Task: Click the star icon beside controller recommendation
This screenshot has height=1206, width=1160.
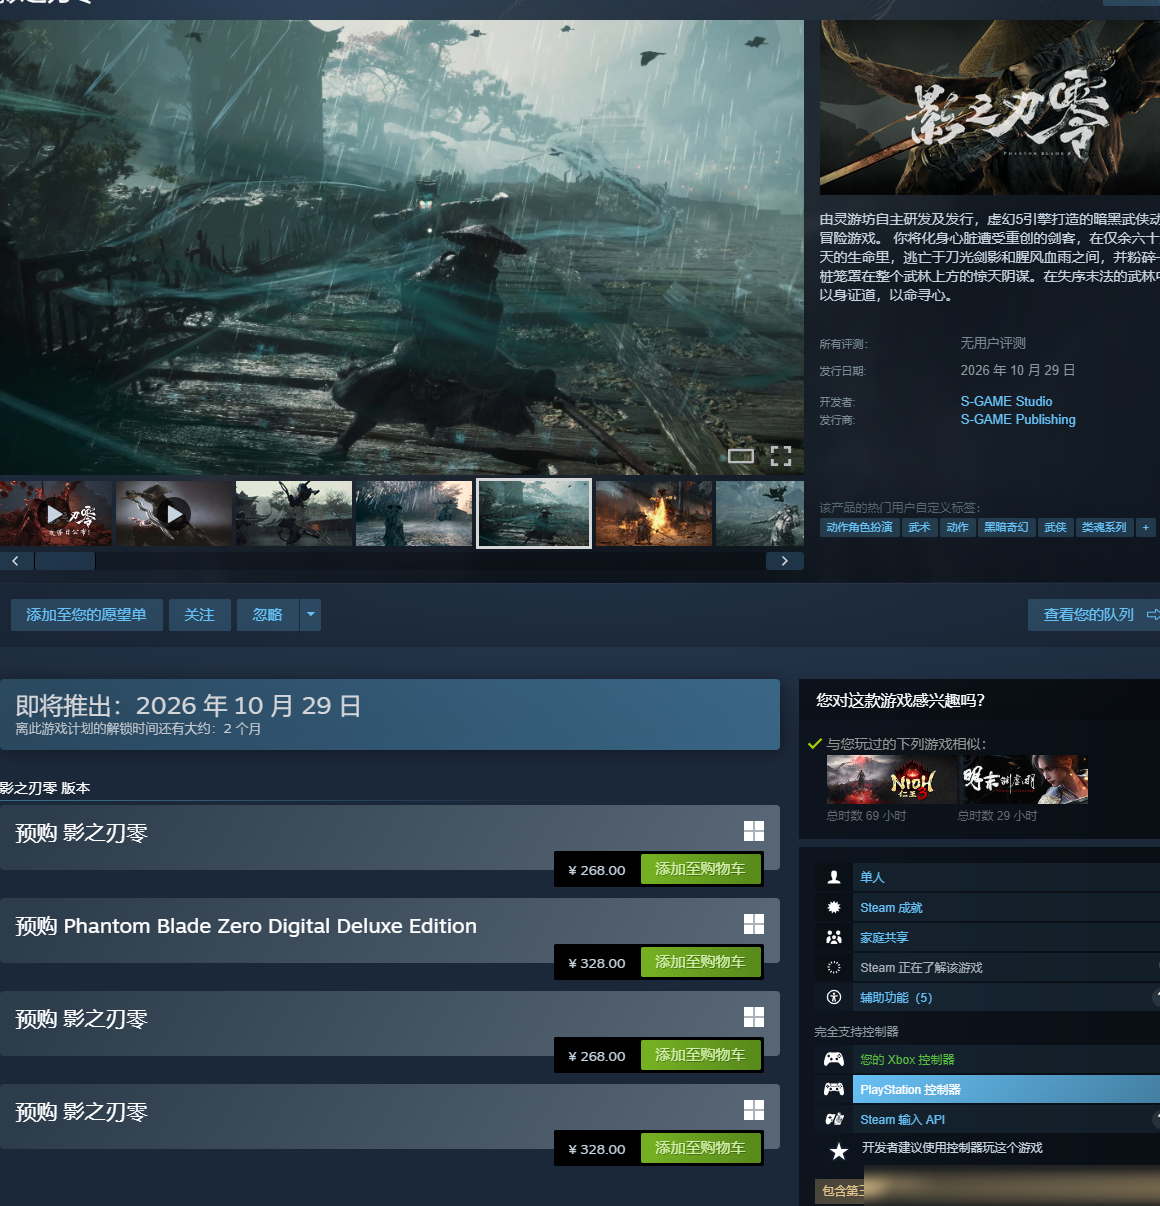Action: [x=839, y=1151]
